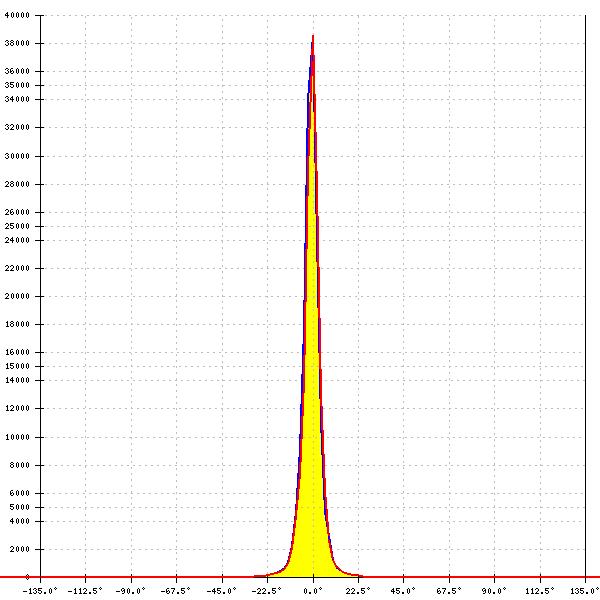This screenshot has height=600, width=600.
Task: Click the 35000 y-axis label
Action: (x=17, y=85)
